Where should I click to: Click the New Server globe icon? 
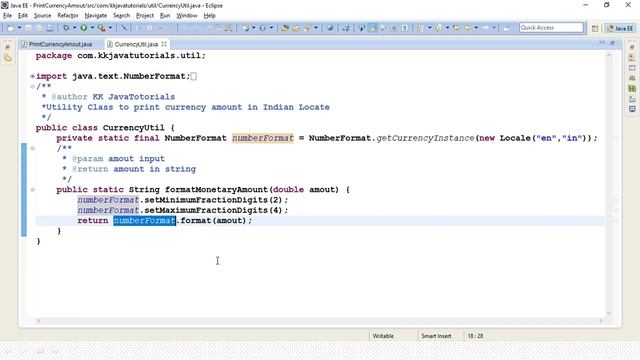(x=245, y=28)
